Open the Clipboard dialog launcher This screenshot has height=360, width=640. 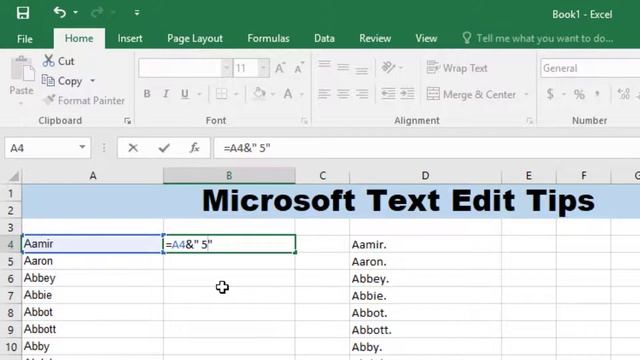tap(127, 121)
